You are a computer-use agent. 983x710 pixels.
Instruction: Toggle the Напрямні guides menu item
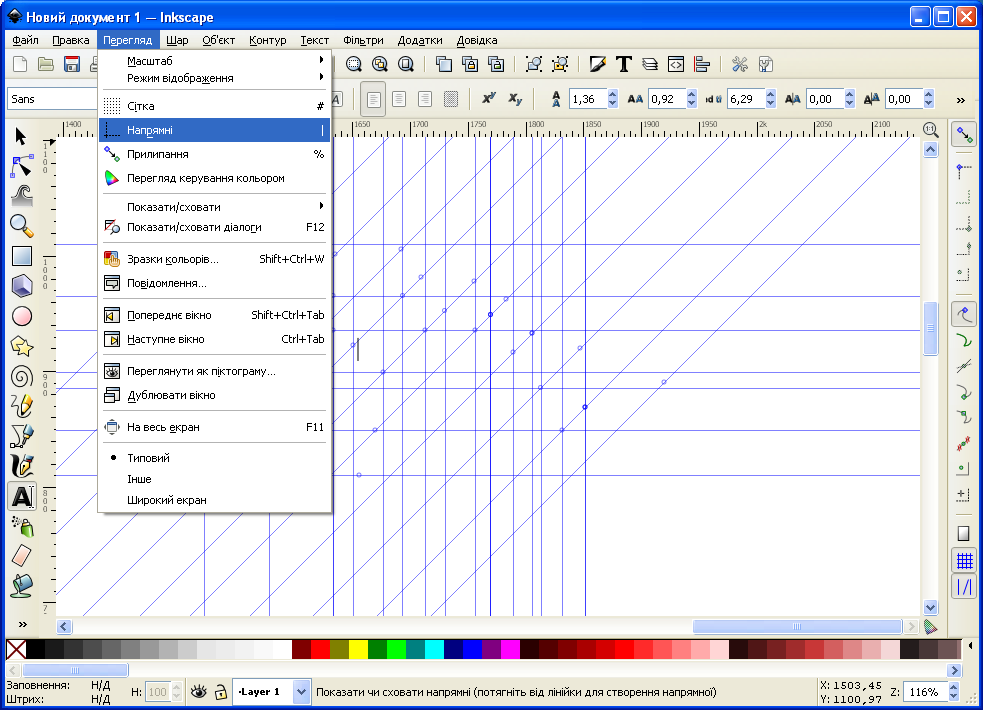click(x=214, y=130)
